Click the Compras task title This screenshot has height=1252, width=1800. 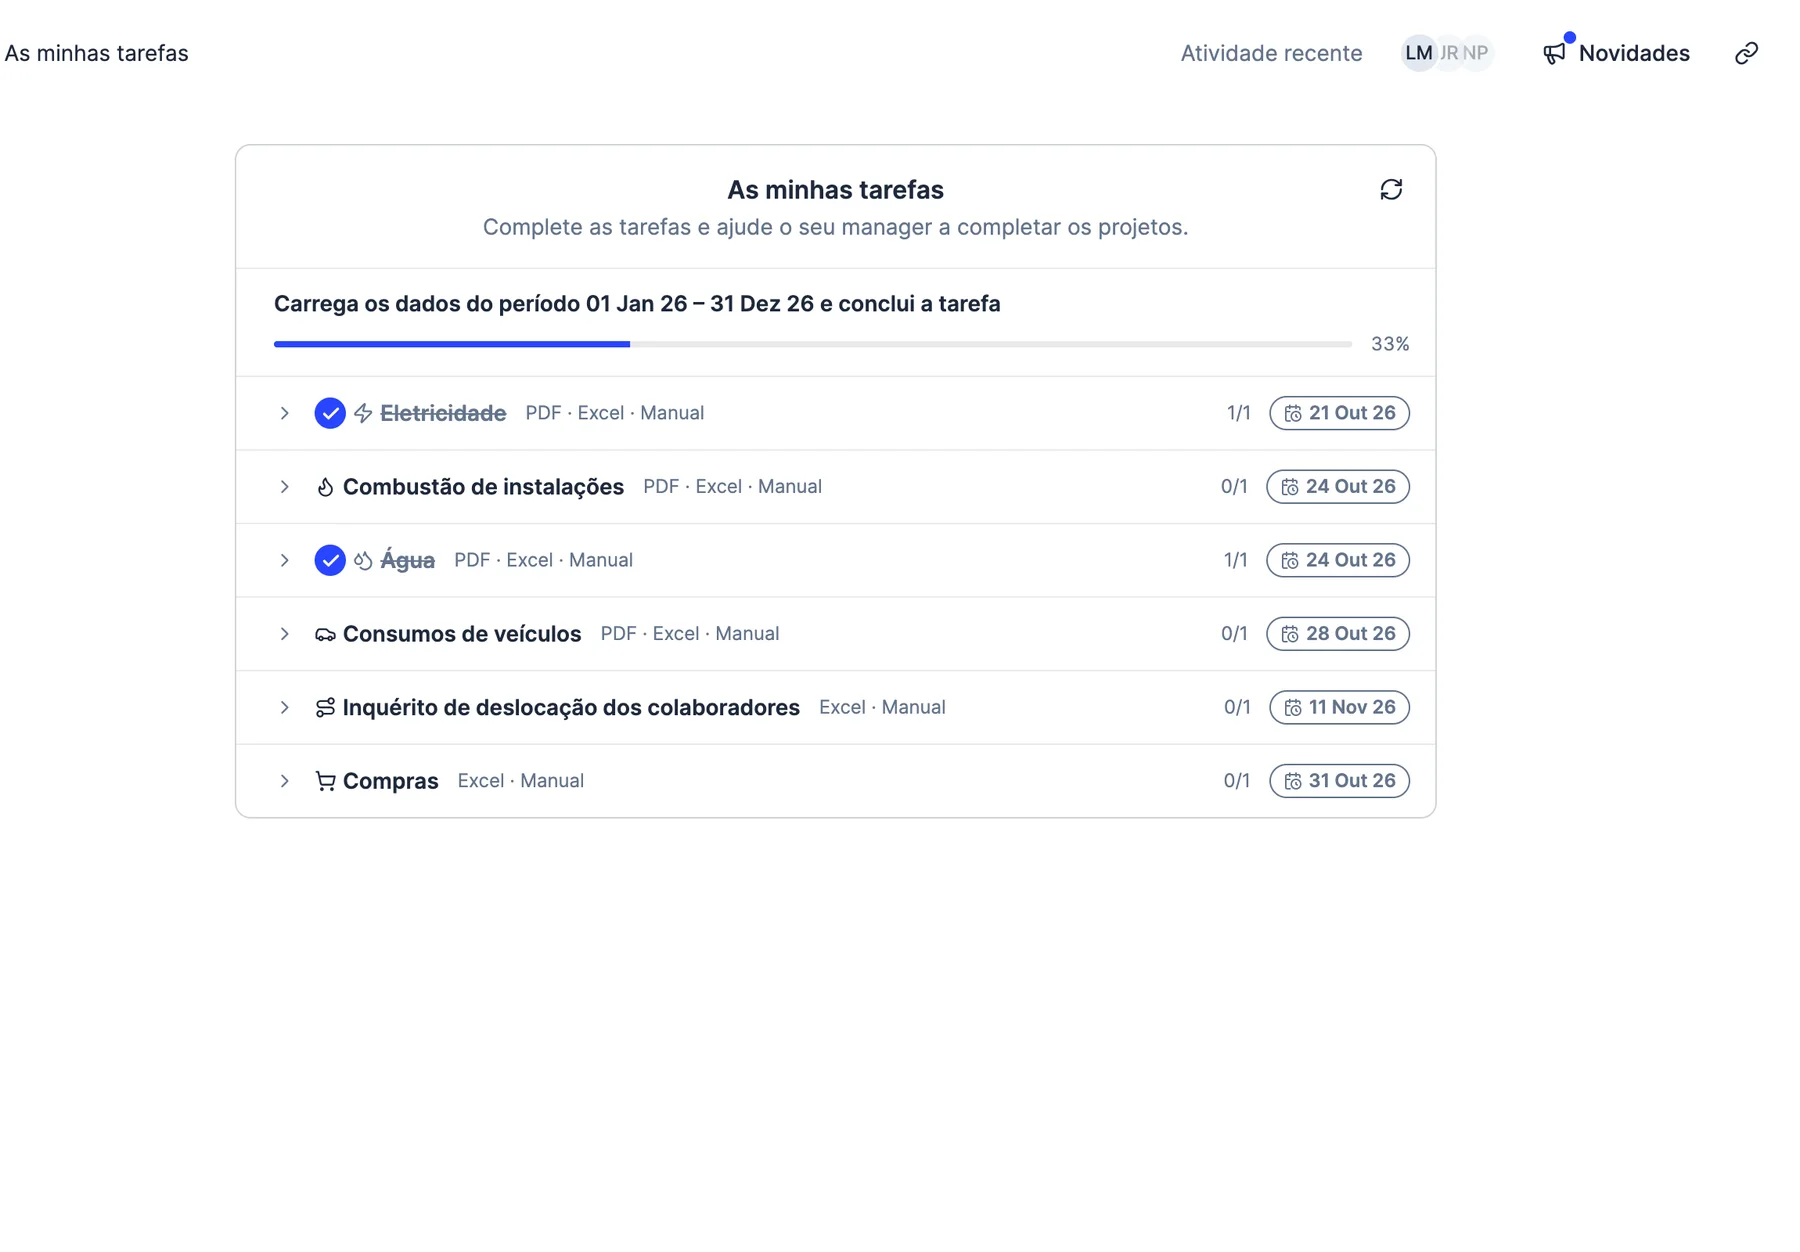391,781
